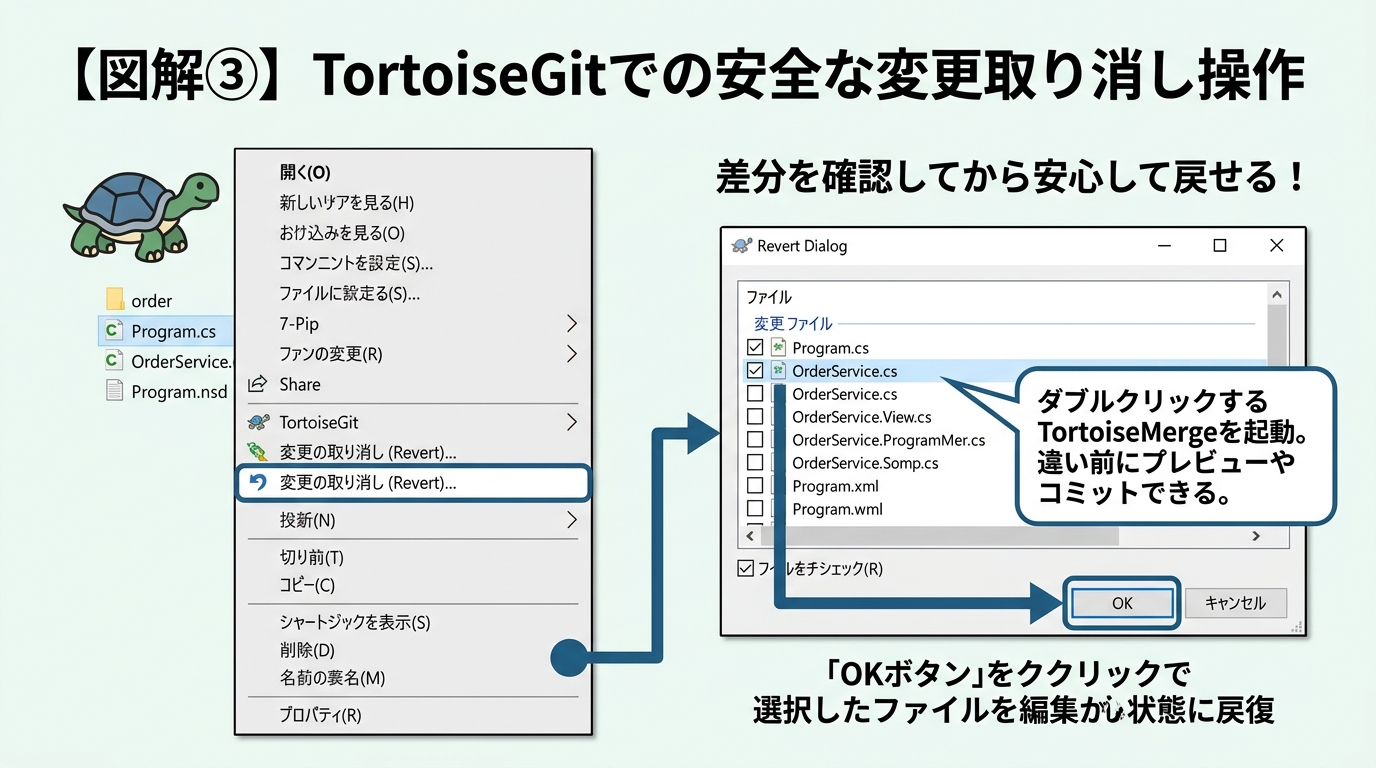Click the horizontal scrollbar right arrow
Screen dimensions: 1376x768
1257,537
